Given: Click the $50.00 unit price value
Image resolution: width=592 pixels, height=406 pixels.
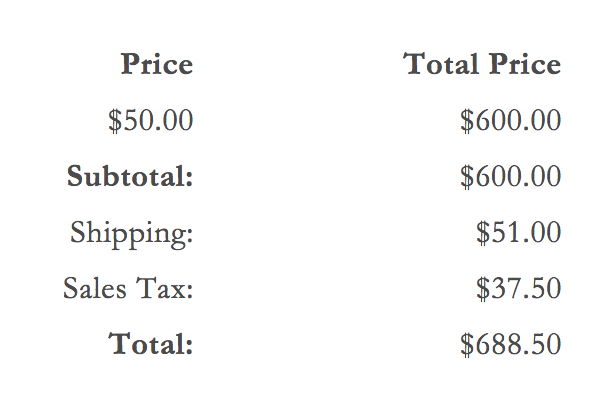Looking at the screenshot, I should point(151,120).
